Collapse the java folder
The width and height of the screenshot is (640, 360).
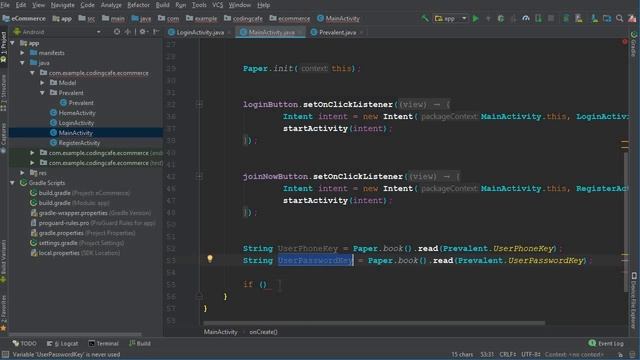tap(22, 63)
